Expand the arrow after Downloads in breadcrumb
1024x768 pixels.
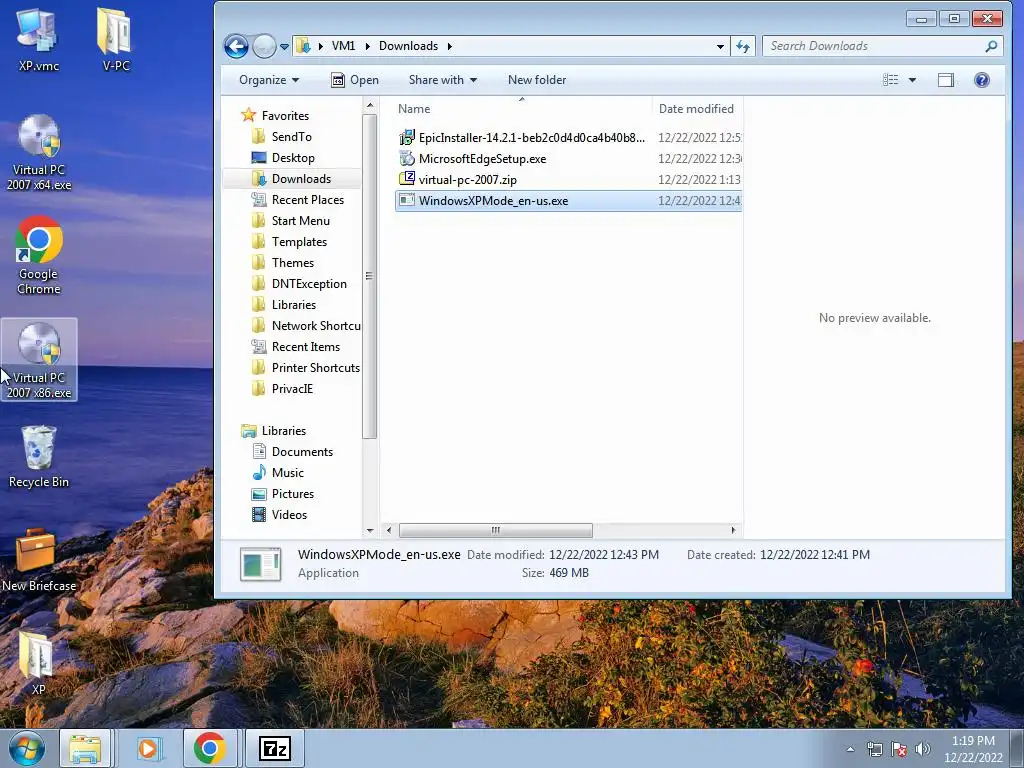(x=449, y=46)
